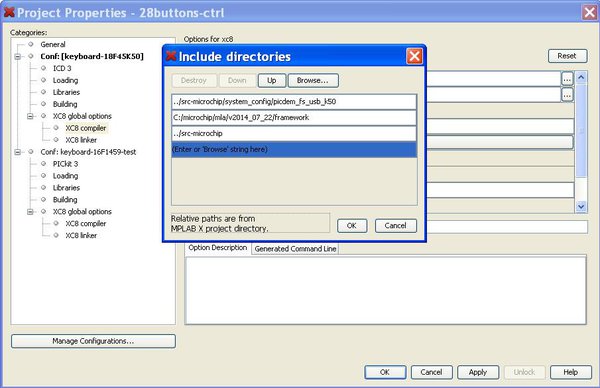Select XC8 linker under keyboard-18F45K50
This screenshot has height=388, width=600.
(x=81, y=140)
